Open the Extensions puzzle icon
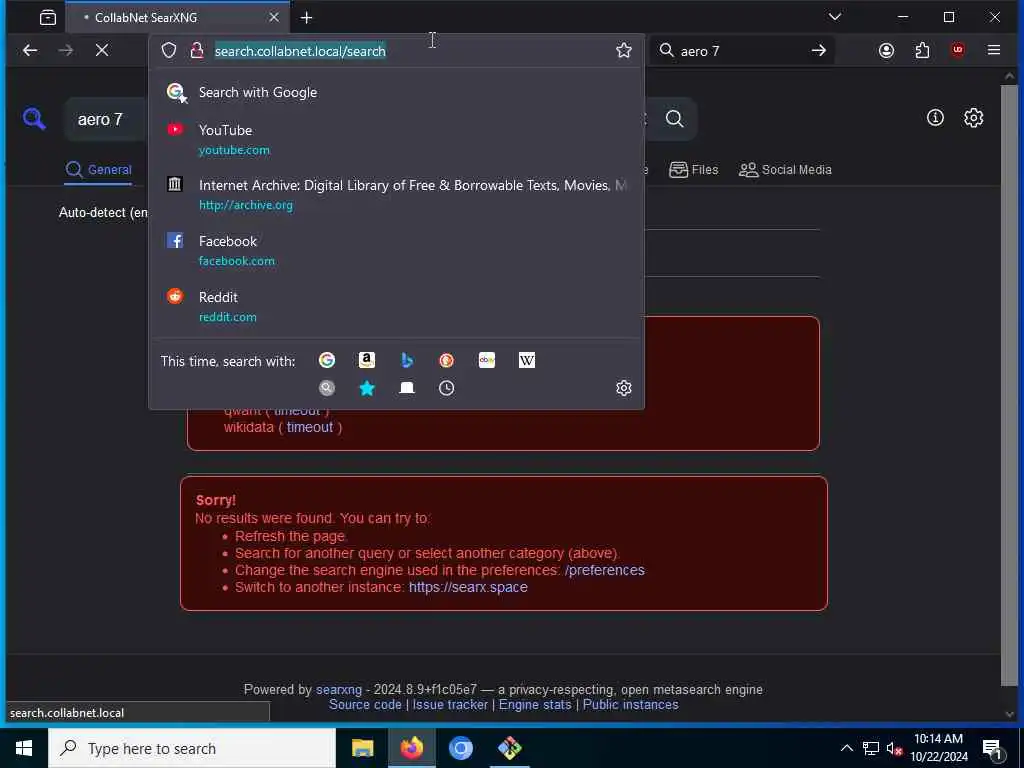Screen dimensions: 1024x768 (922, 50)
